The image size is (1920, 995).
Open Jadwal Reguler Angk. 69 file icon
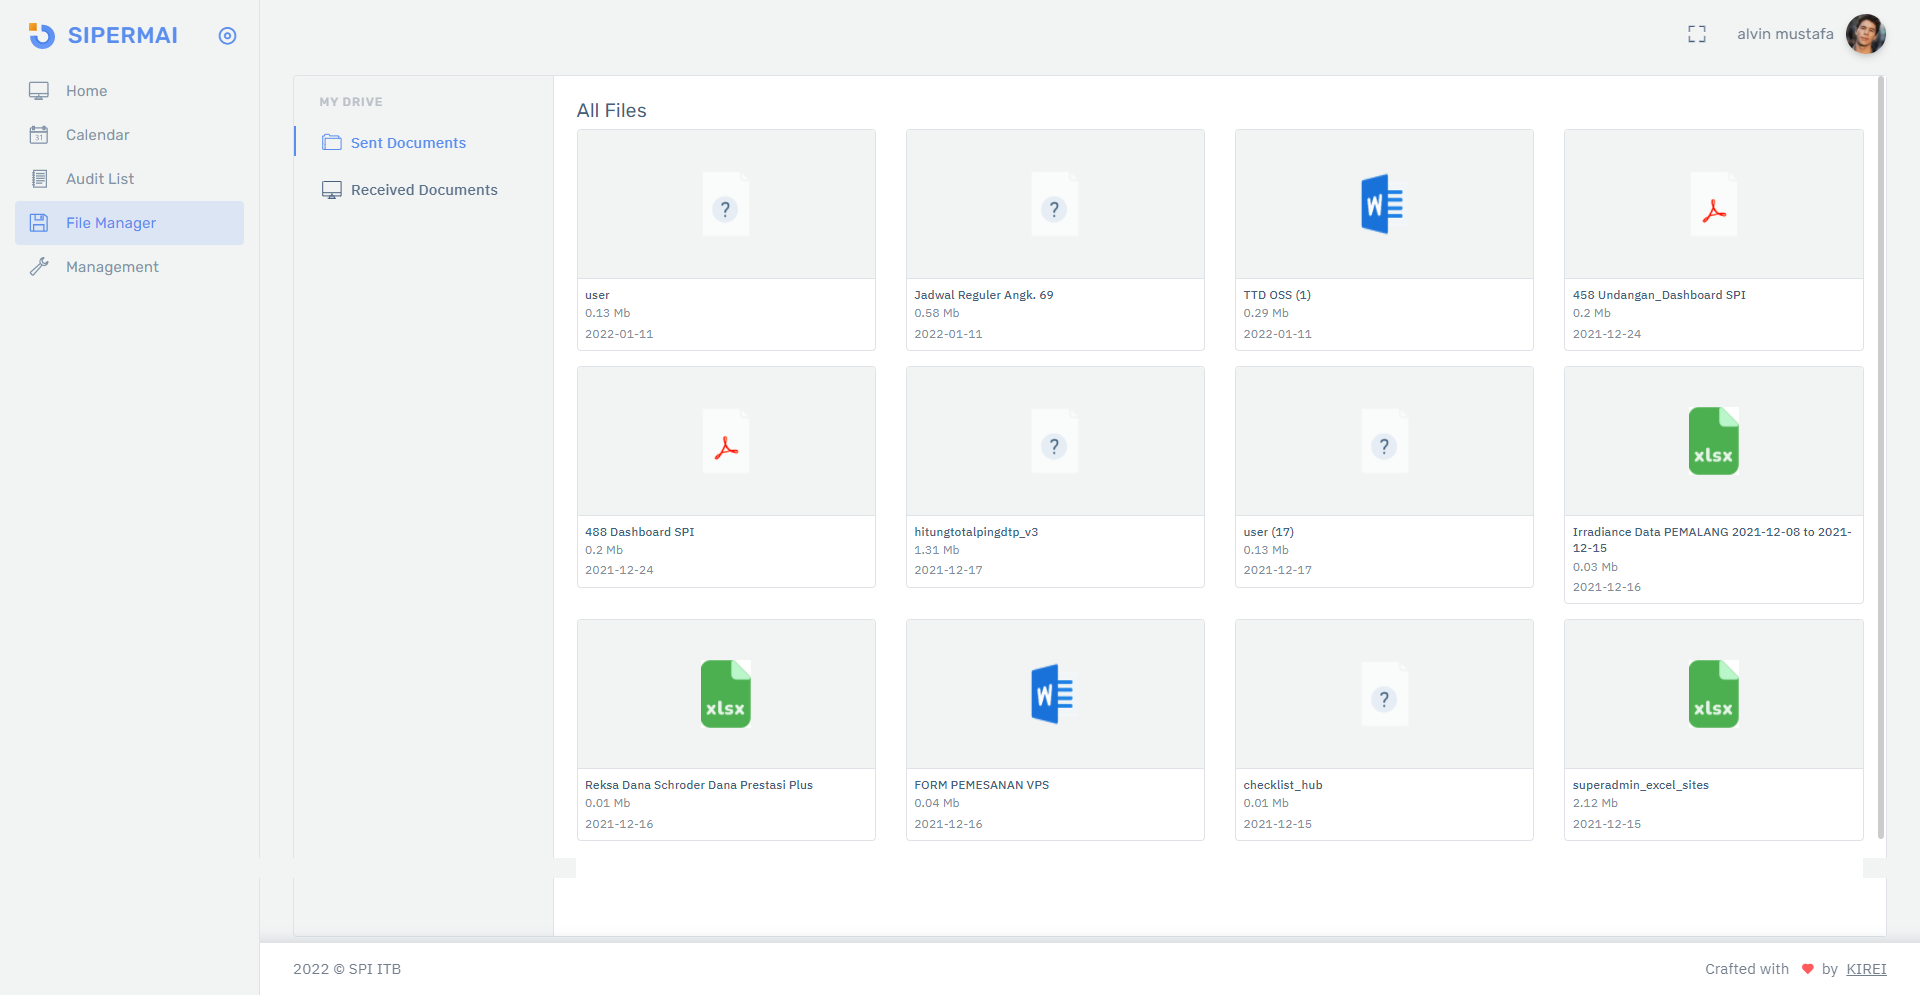click(x=1054, y=204)
